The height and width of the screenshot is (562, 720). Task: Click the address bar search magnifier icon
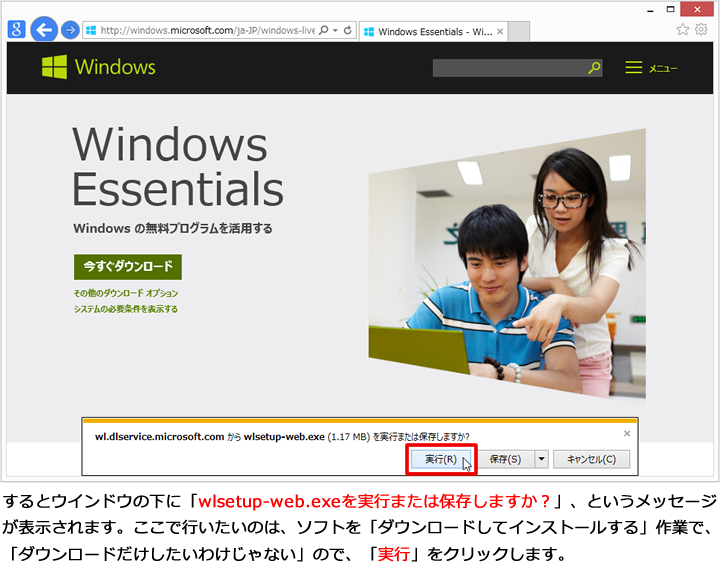click(324, 30)
